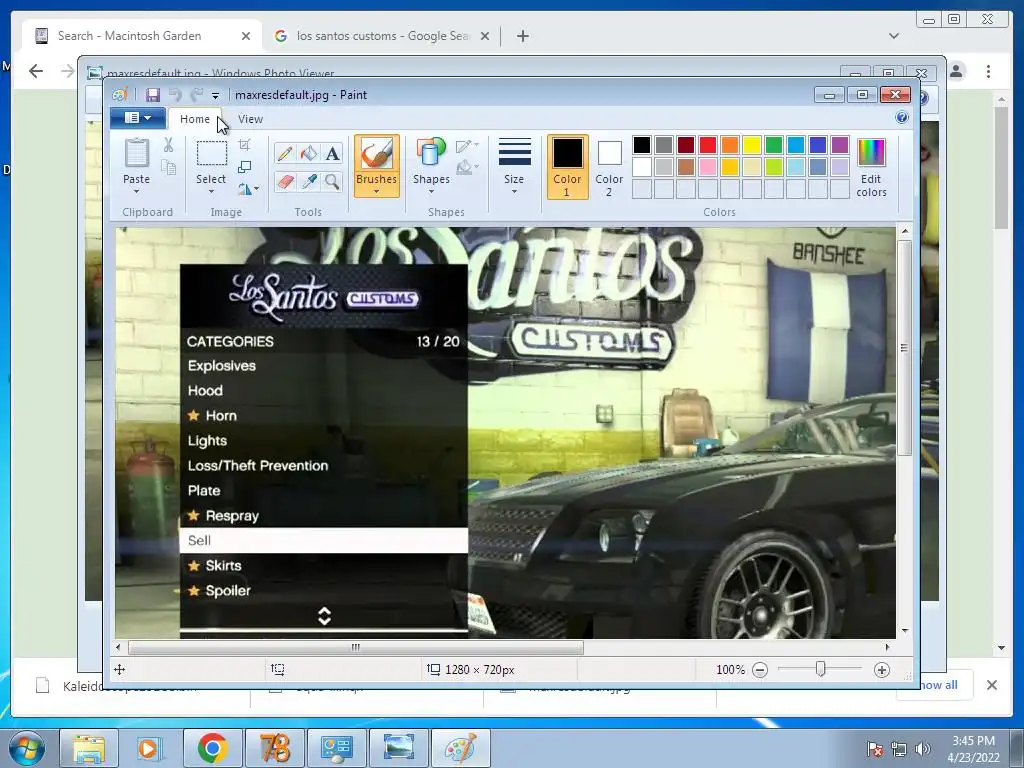Click the Edit colors rainbow icon
Image resolution: width=1024 pixels, height=768 pixels.
pyautogui.click(x=871, y=153)
